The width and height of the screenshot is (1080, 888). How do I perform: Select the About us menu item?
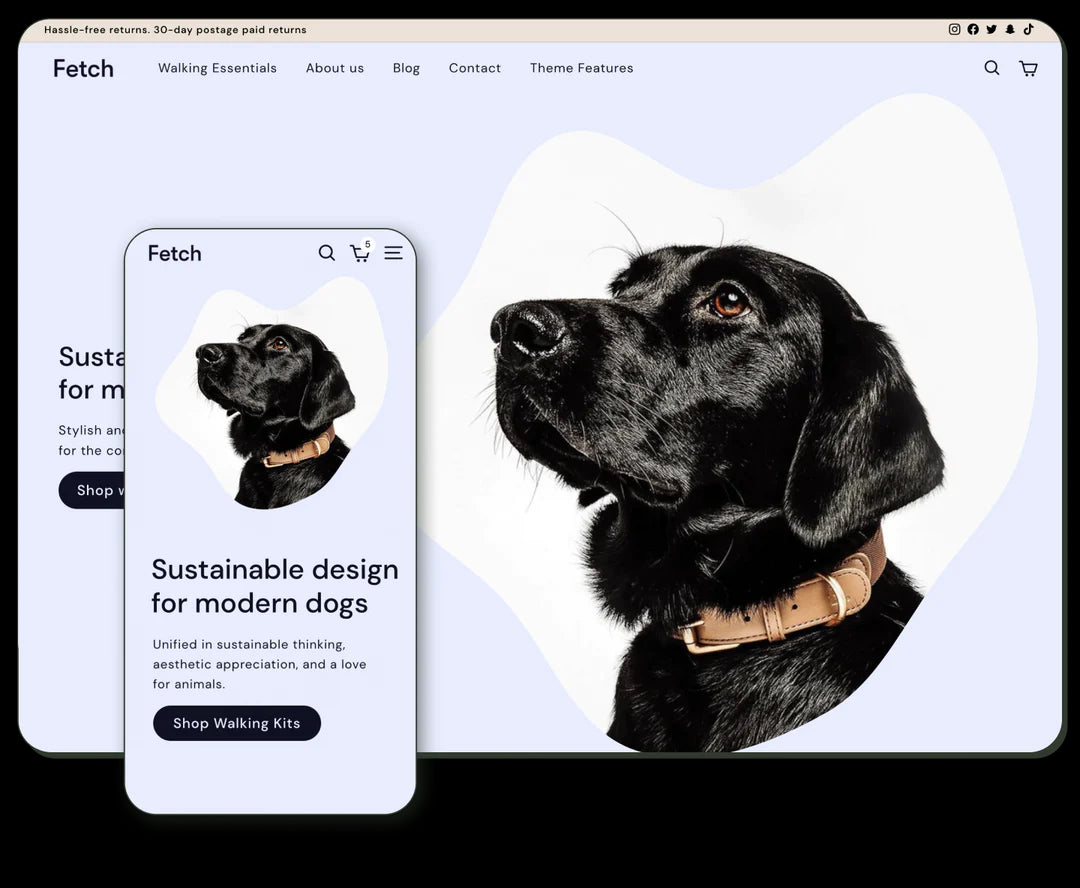click(x=335, y=68)
